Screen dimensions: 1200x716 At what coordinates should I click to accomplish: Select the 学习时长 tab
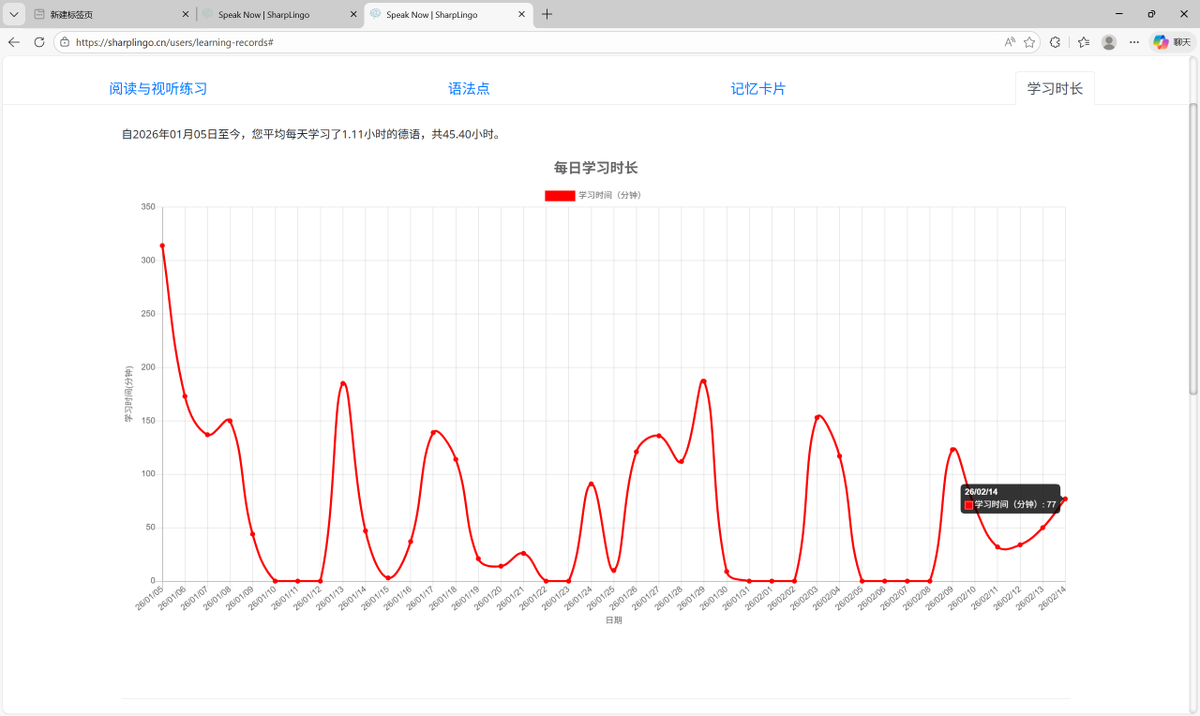coord(1055,89)
